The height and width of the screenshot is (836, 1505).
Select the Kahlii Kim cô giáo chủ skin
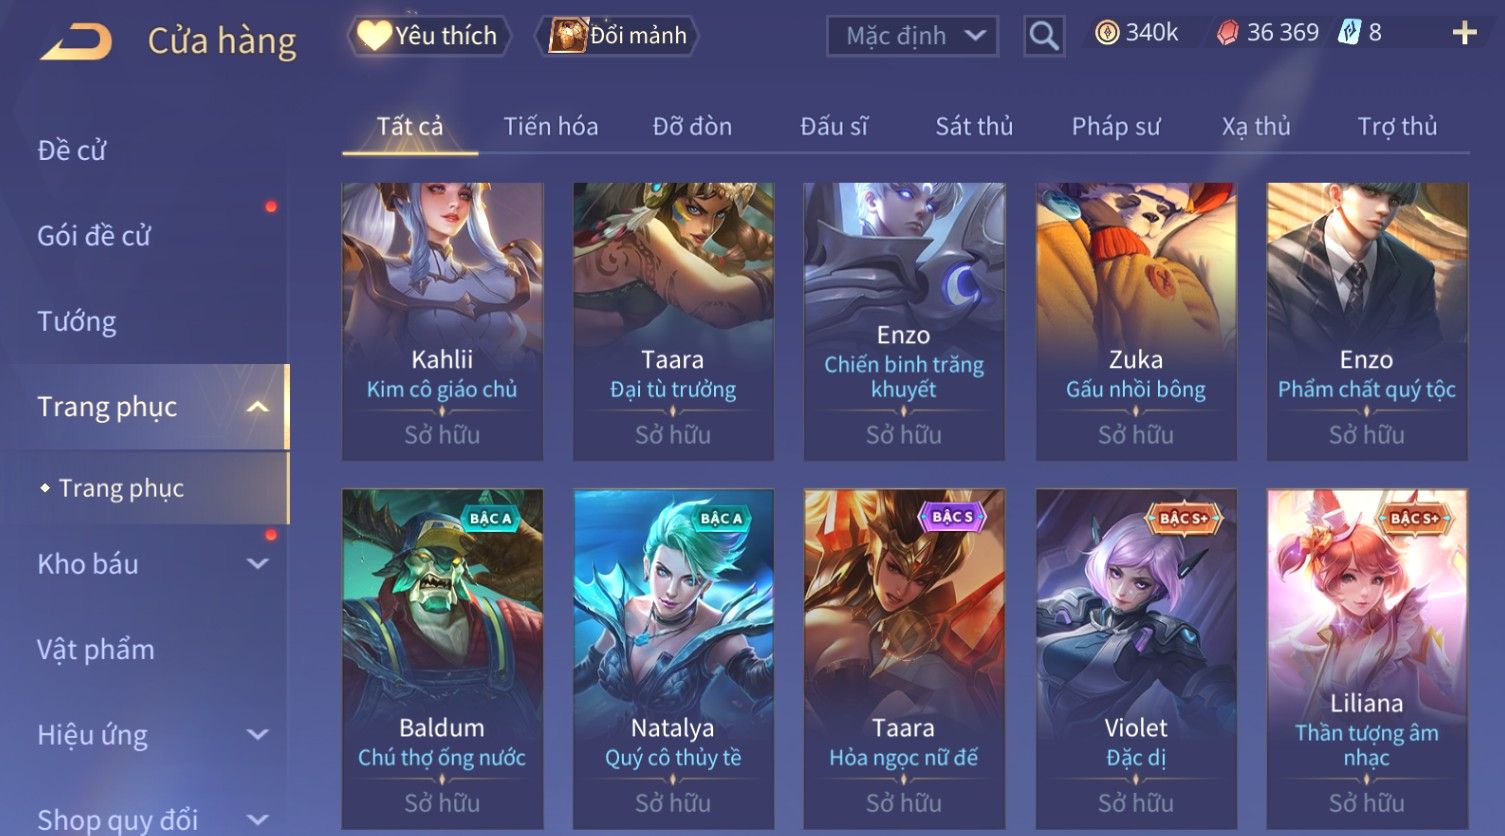(442, 321)
